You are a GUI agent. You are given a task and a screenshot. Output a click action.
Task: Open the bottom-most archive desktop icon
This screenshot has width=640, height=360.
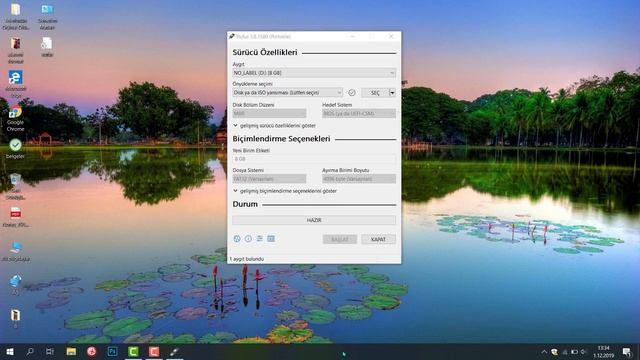(16, 319)
